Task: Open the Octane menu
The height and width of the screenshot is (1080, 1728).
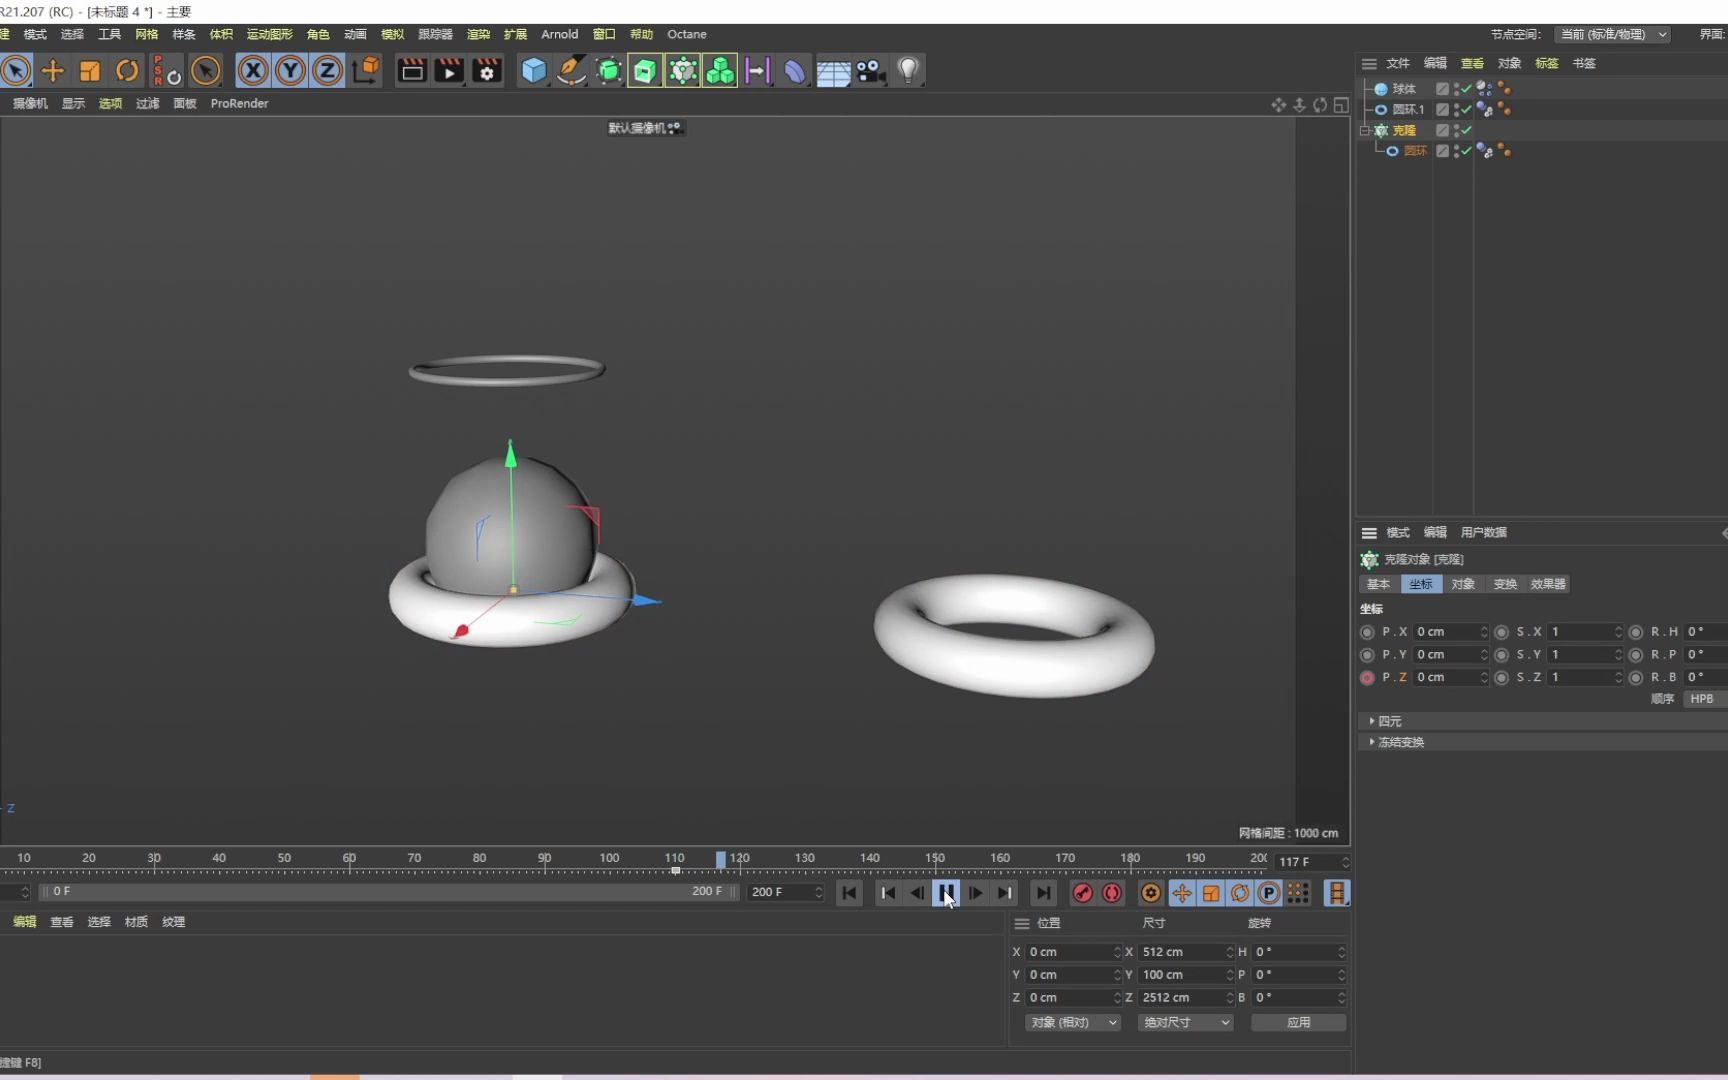Action: pyautogui.click(x=687, y=34)
